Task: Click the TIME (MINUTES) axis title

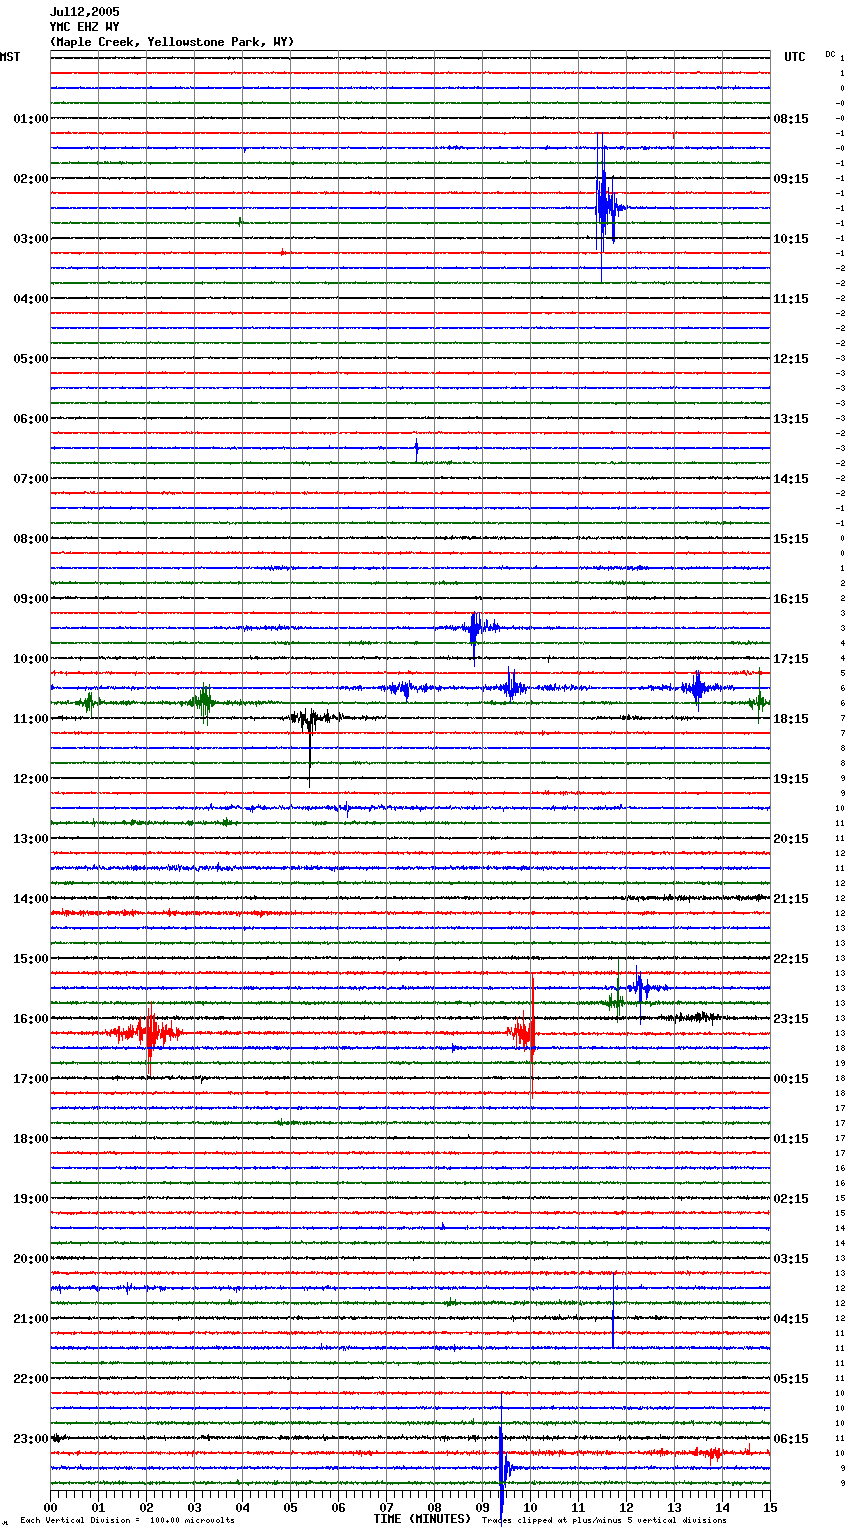Action: 422,1519
